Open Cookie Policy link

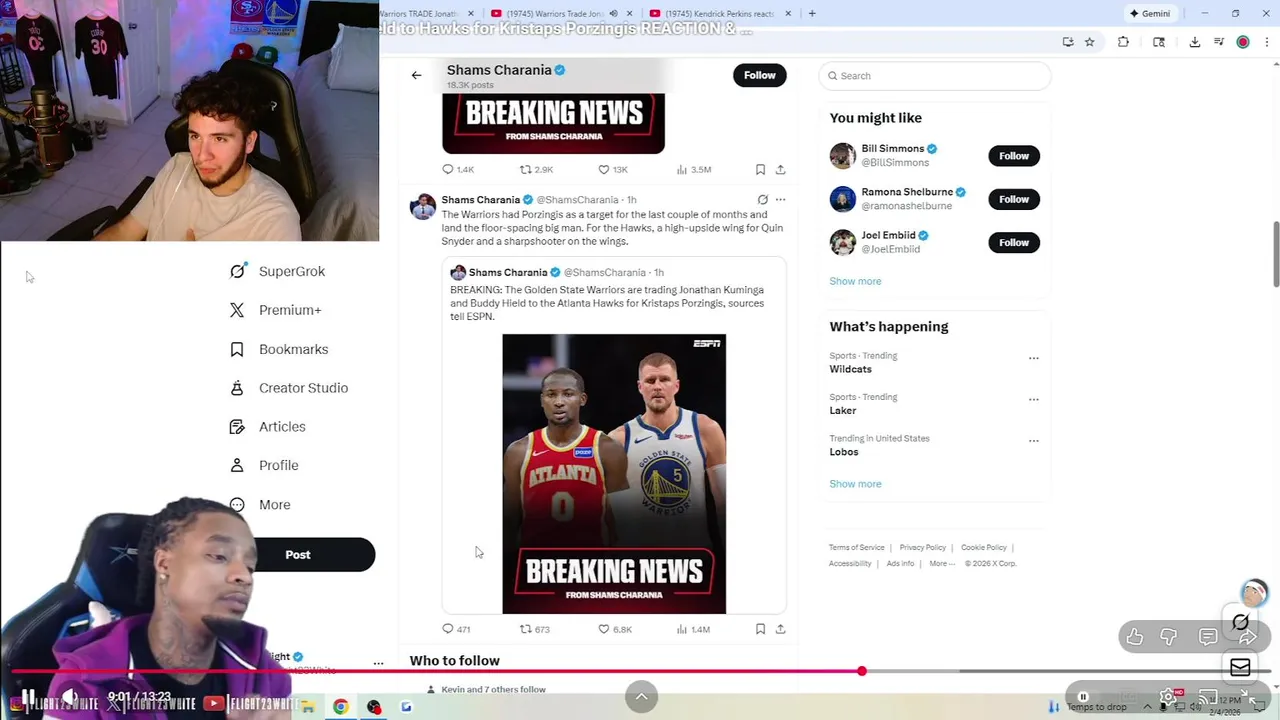(983, 548)
